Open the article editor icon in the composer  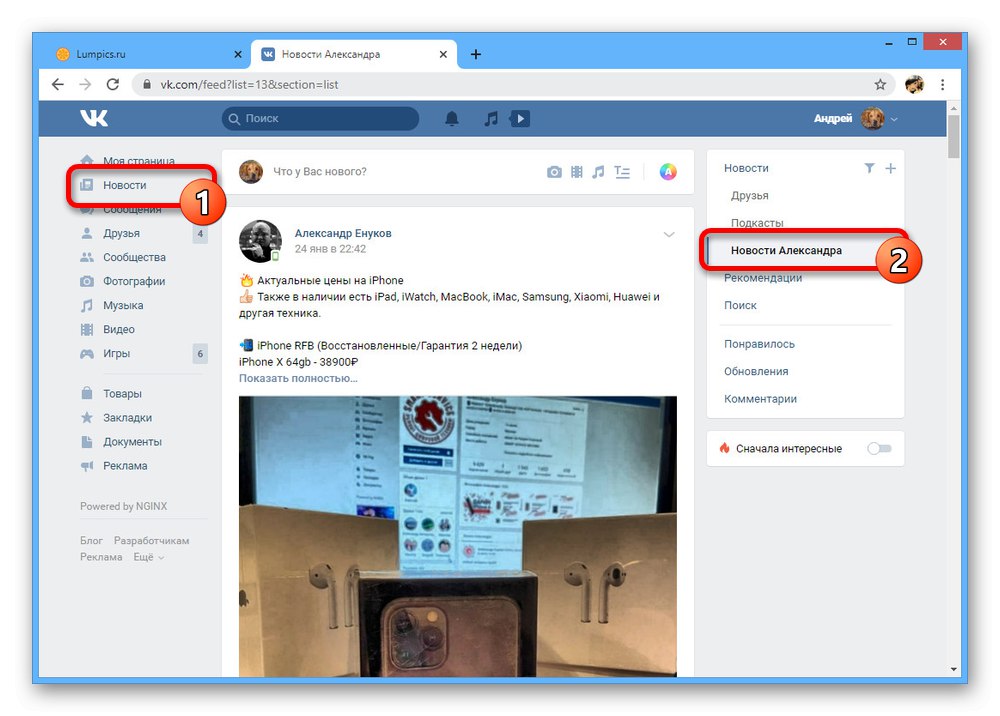(622, 172)
